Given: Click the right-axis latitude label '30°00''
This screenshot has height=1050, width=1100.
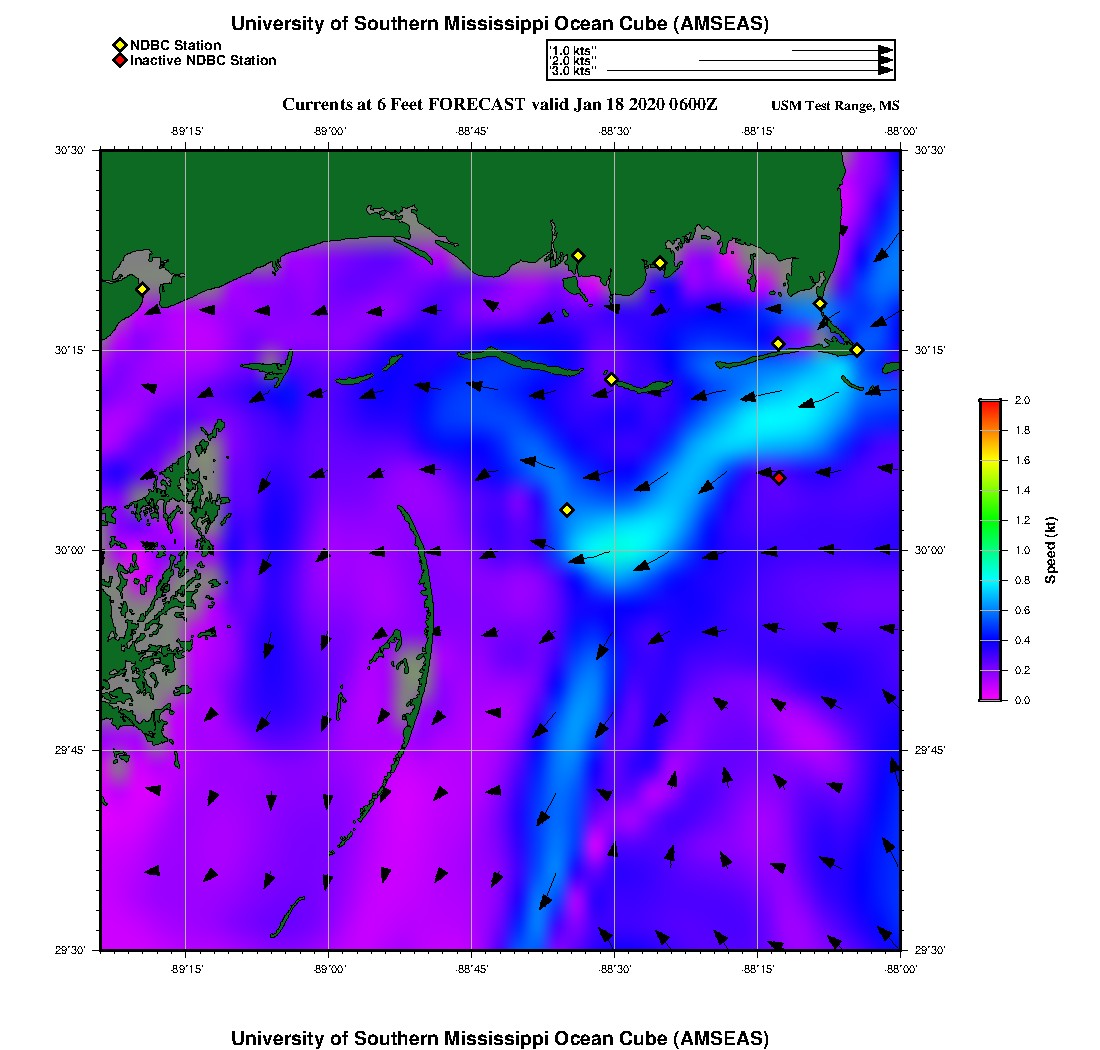Looking at the screenshot, I should click(x=930, y=551).
